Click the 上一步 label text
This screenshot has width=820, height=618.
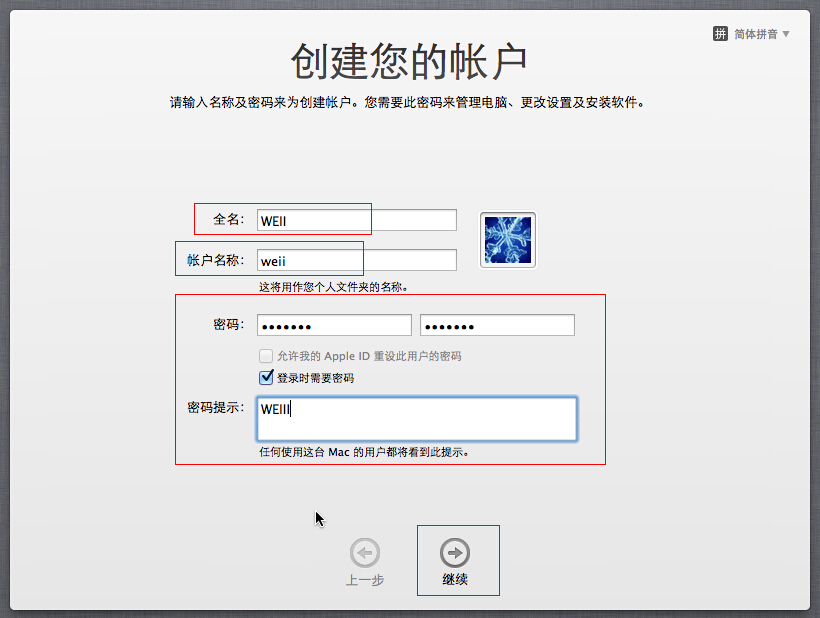click(365, 580)
